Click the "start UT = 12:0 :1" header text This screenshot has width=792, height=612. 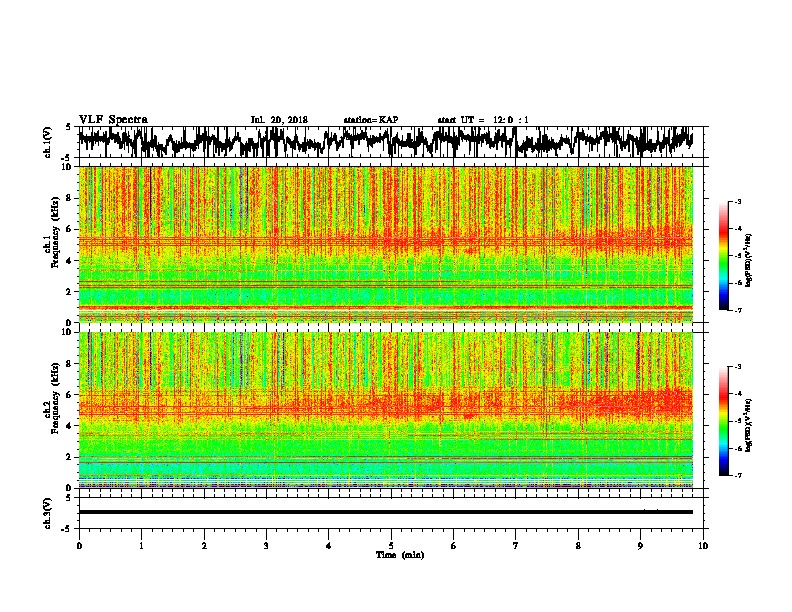[x=483, y=120]
